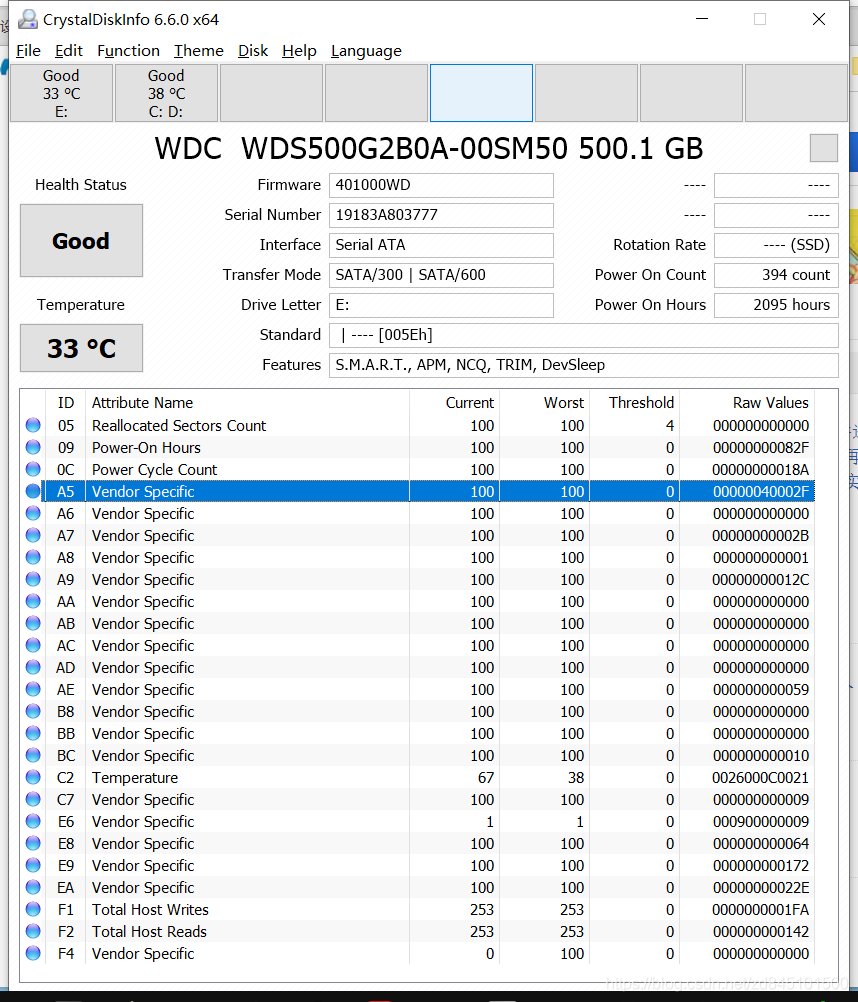Click the blue status orb for attribute A8
Viewport: 858px width, 1002px height.
[x=33, y=557]
